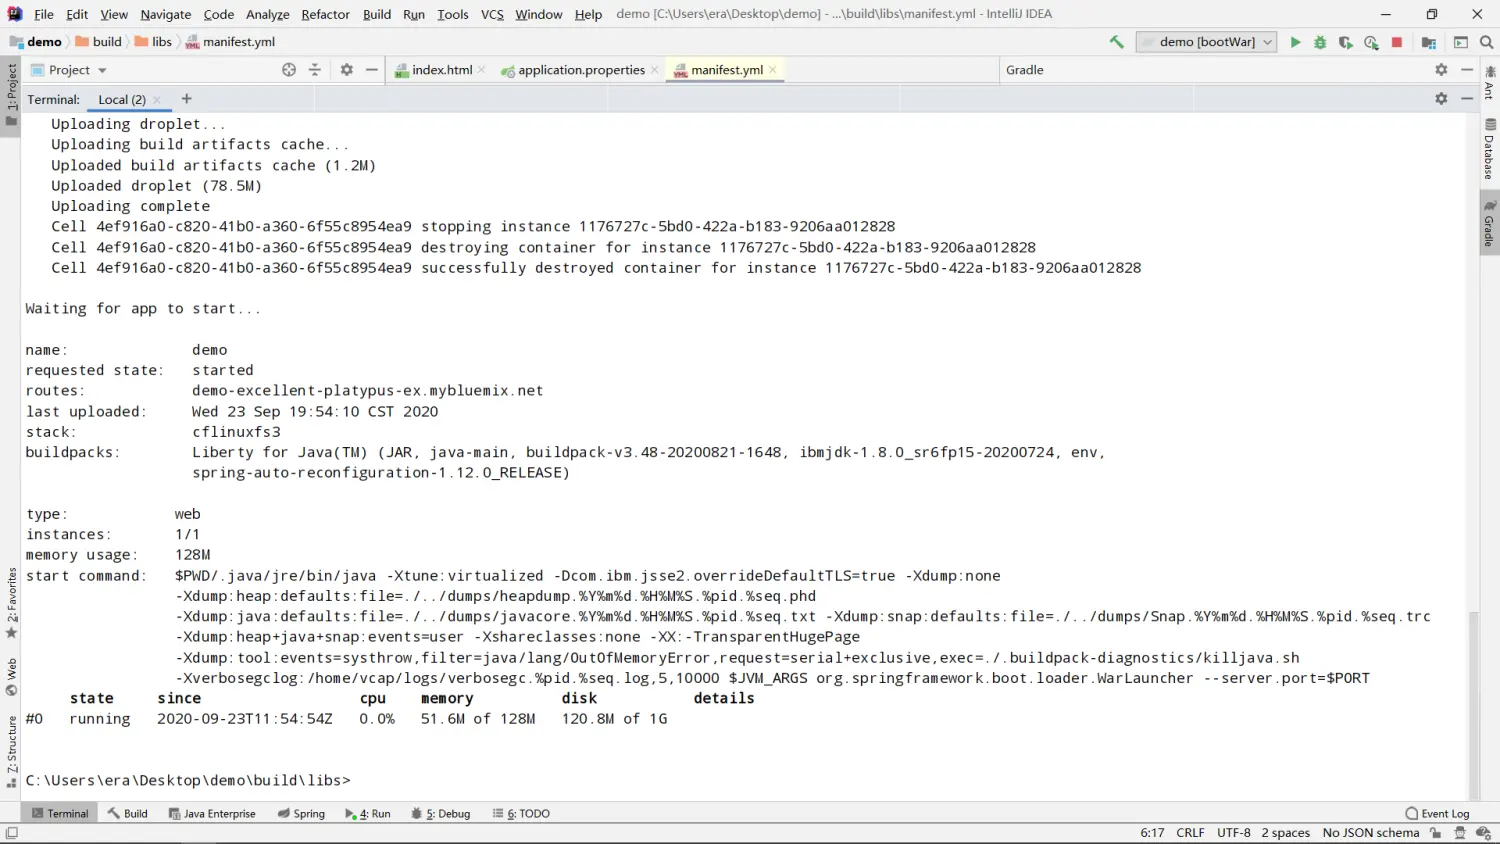Open the Spring tool window
Screen dimensions: 1500x844
(x=301, y=813)
